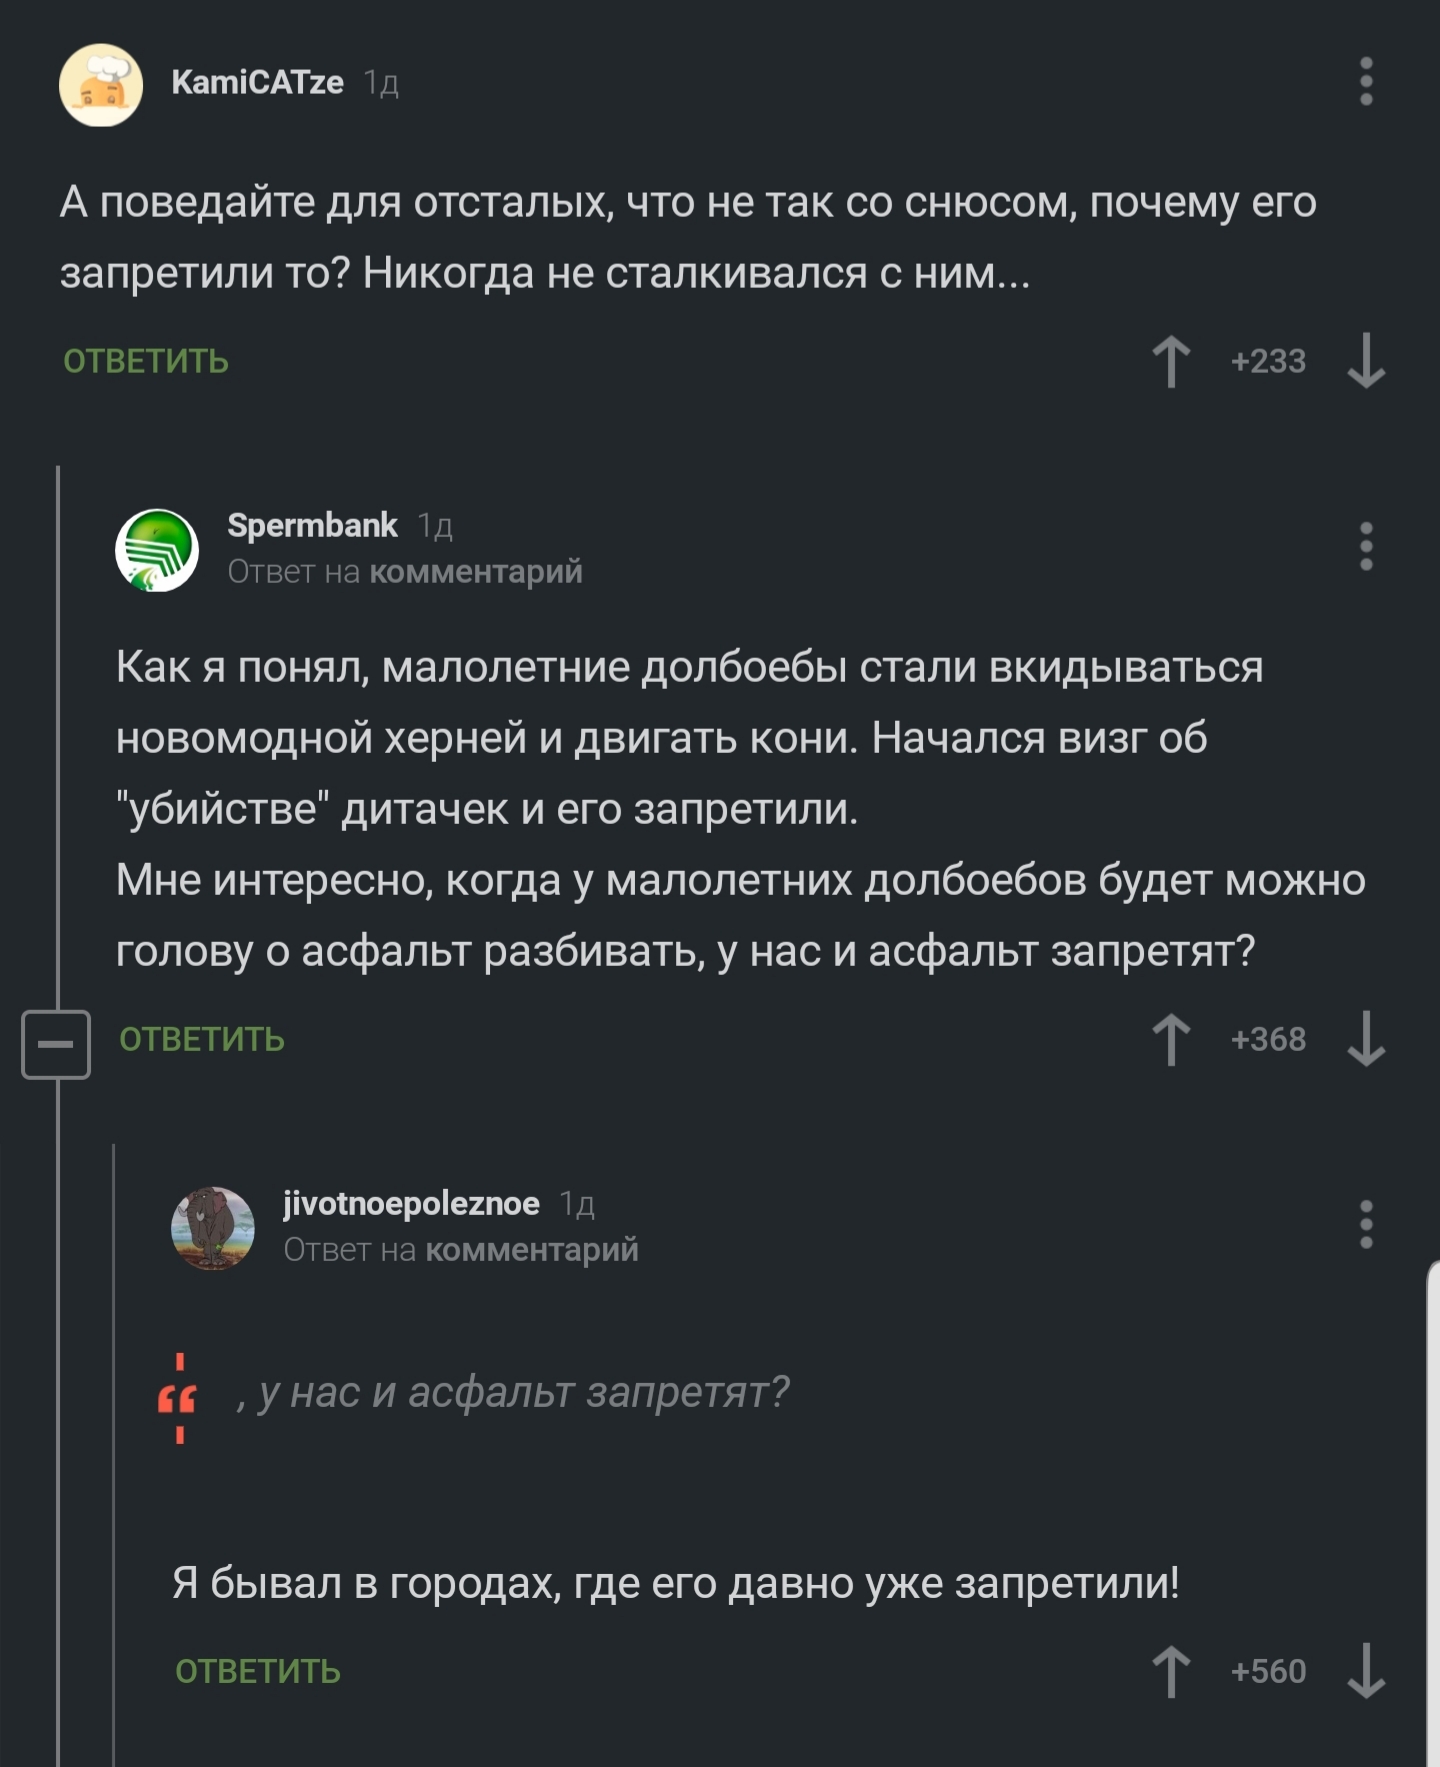Upvote jivotnoepoleznoe's comment

1171,1672
